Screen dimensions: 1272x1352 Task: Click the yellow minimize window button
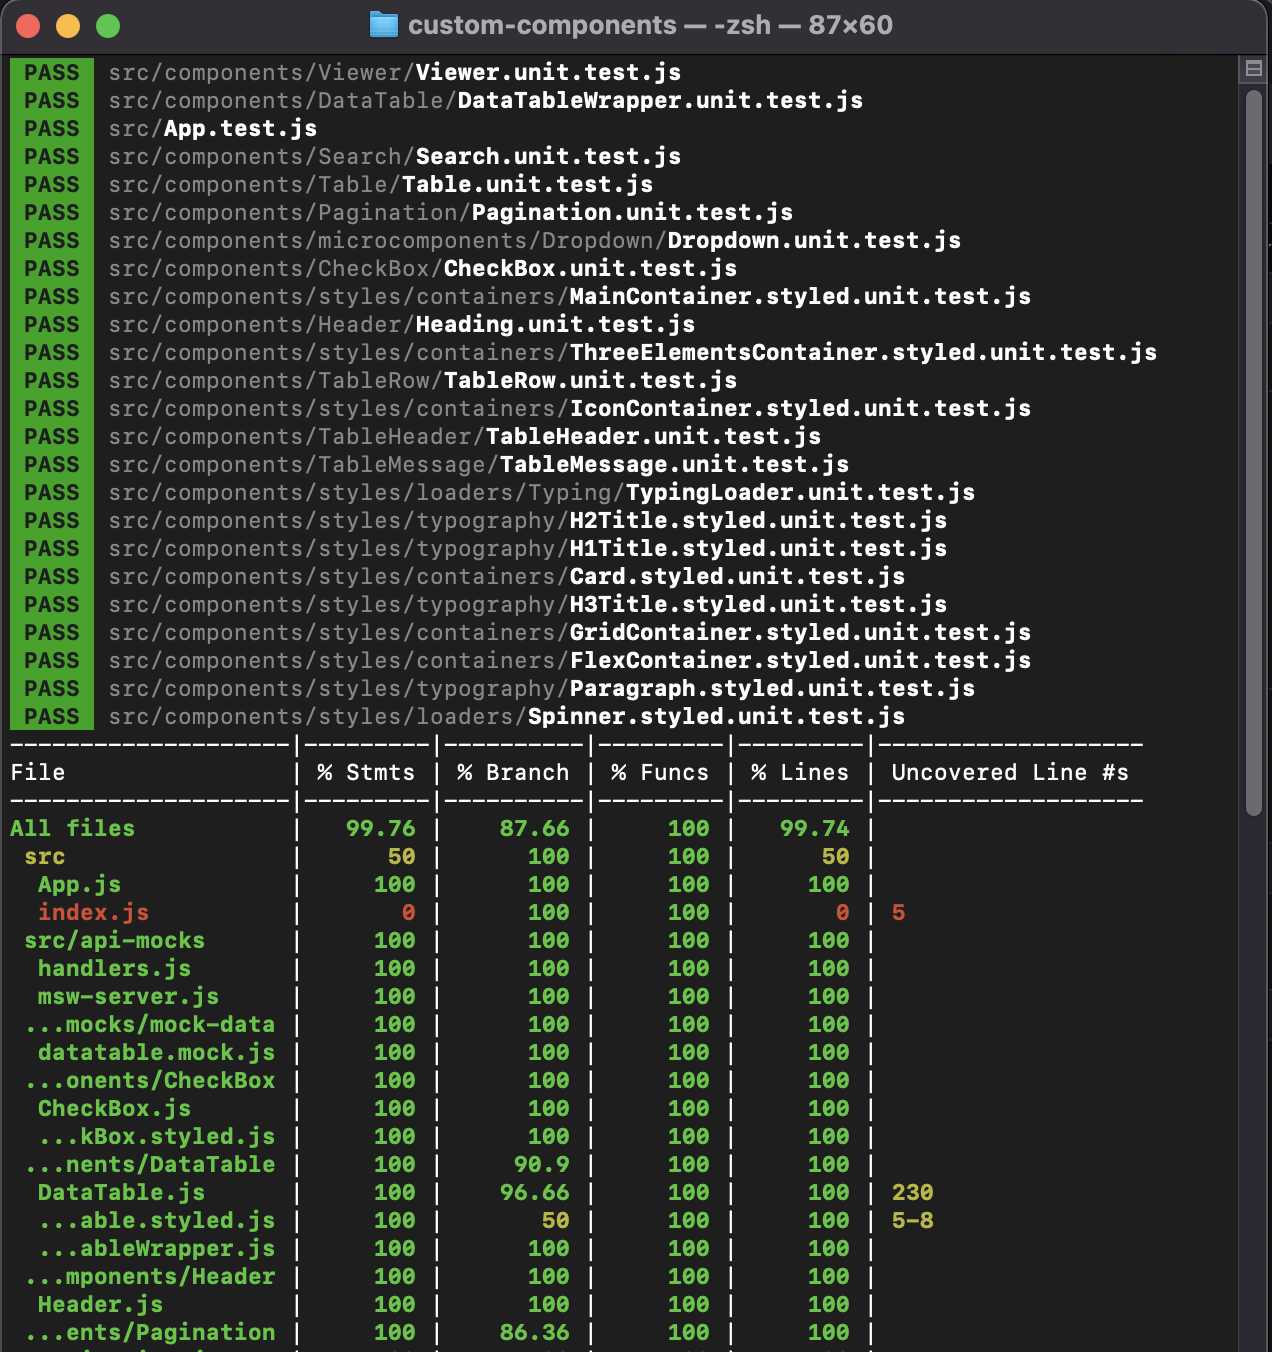coord(68,26)
